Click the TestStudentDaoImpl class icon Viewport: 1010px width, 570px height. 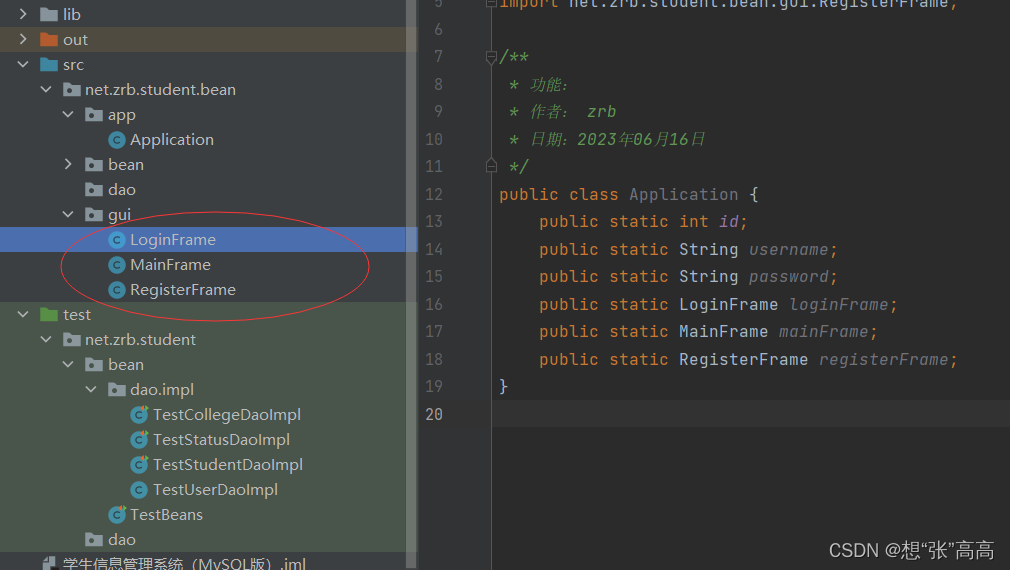pos(139,465)
